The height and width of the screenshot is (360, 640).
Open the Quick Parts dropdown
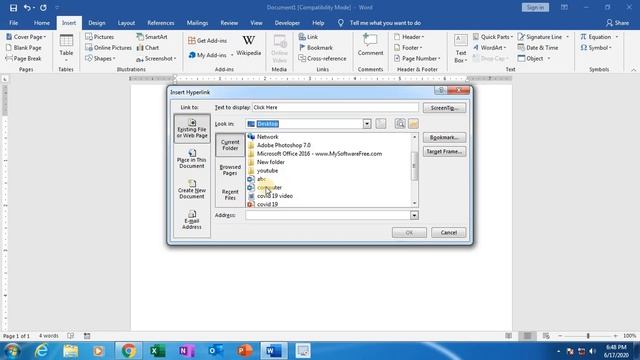[x=493, y=37]
